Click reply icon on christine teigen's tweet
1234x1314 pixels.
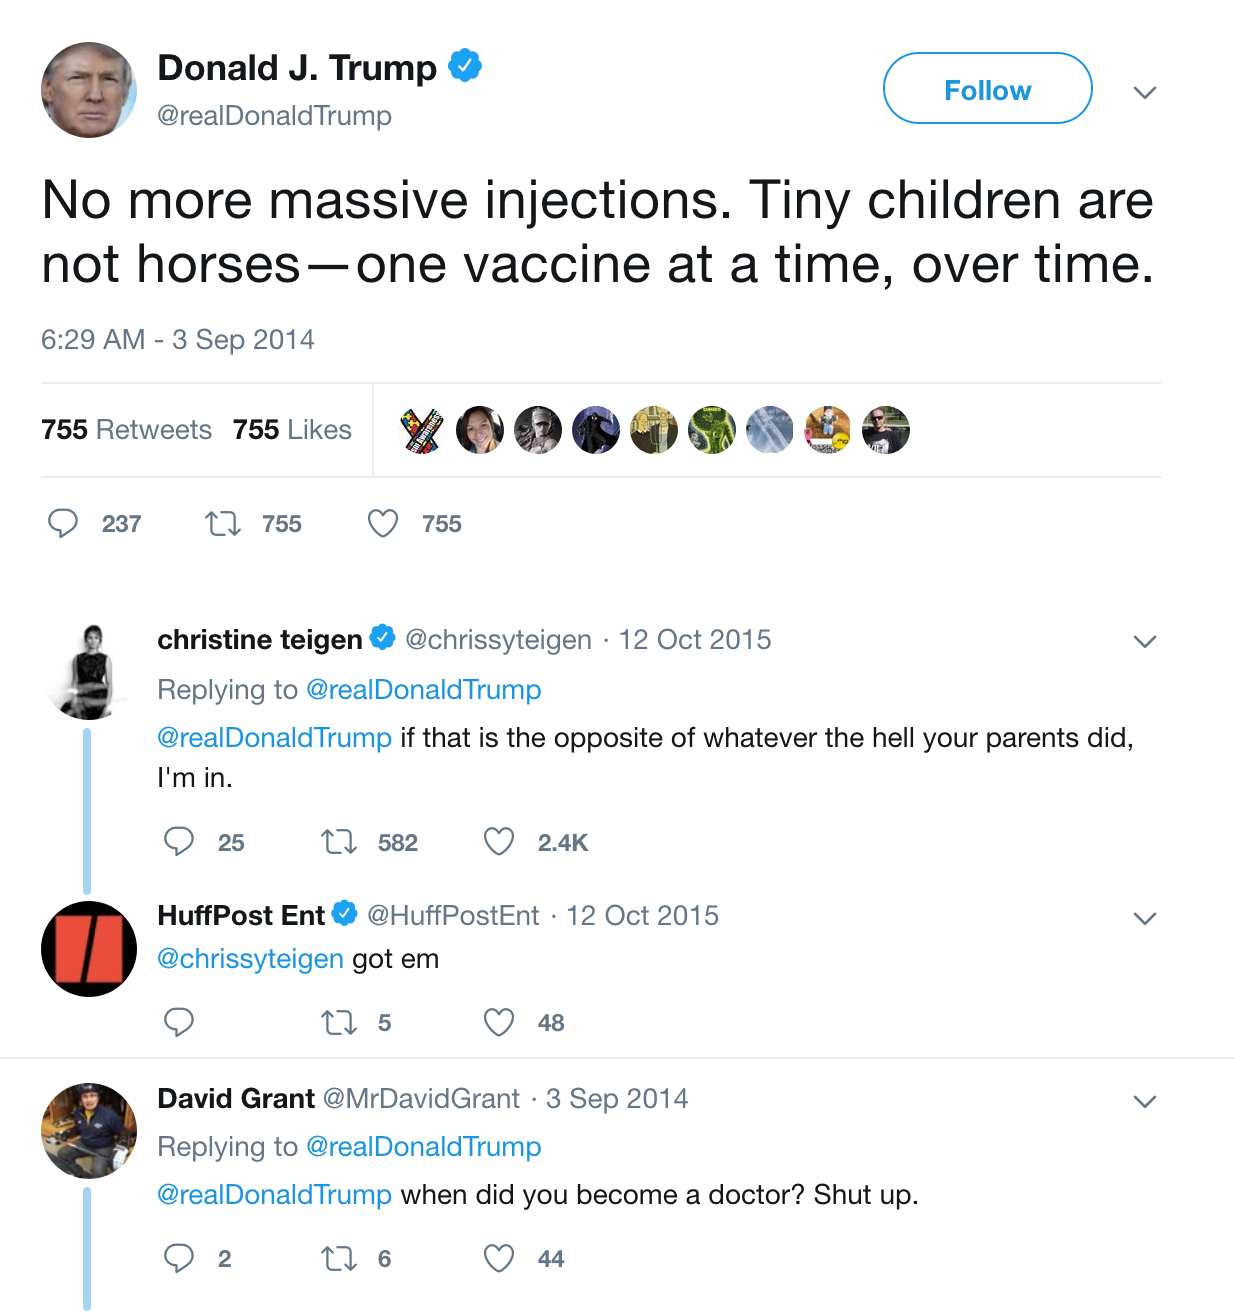point(179,842)
